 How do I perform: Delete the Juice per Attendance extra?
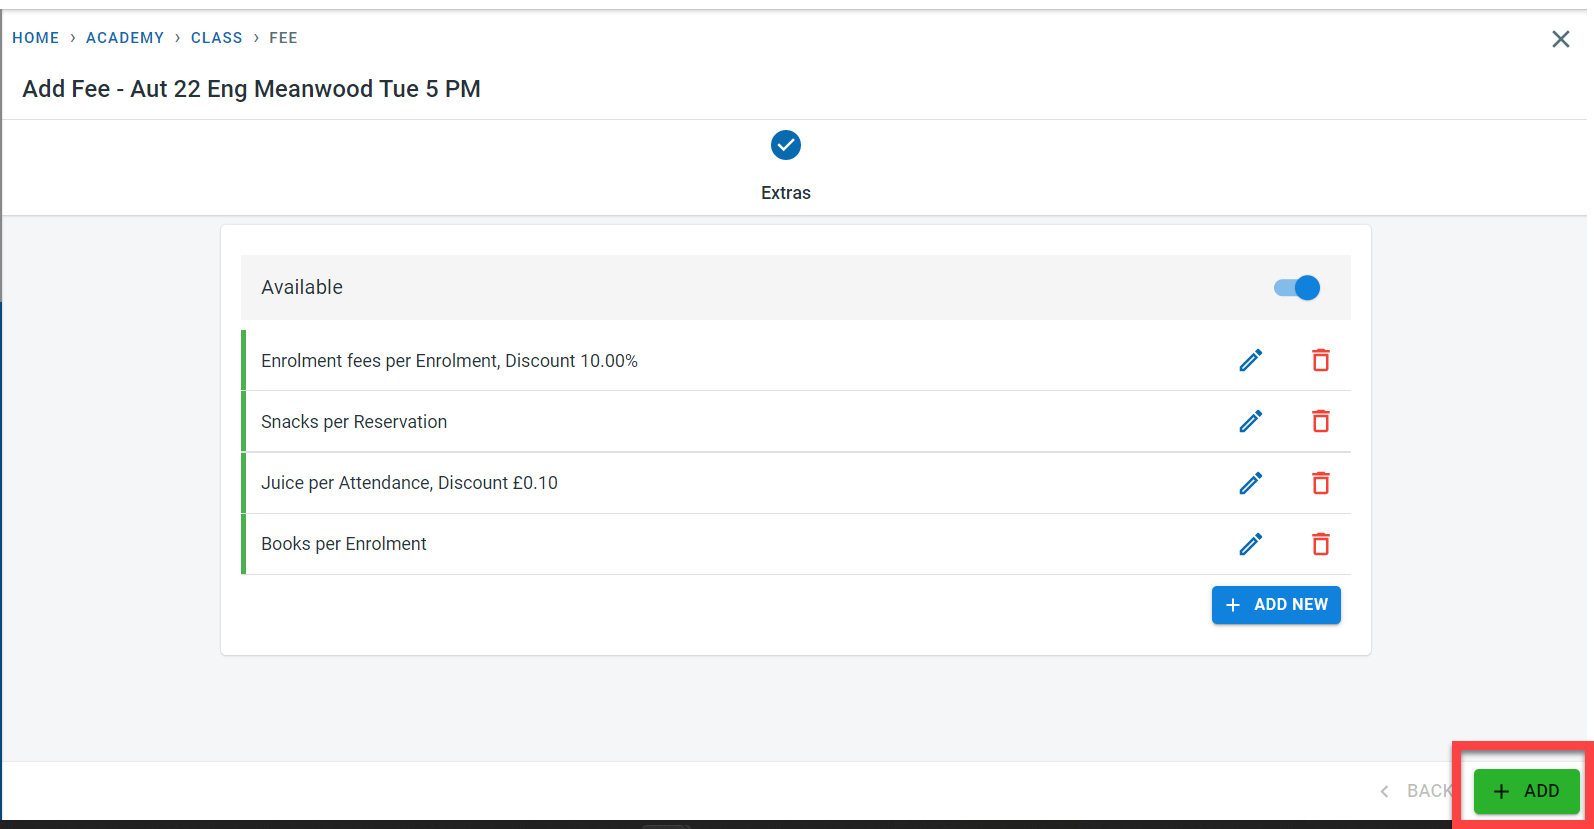[1320, 484]
